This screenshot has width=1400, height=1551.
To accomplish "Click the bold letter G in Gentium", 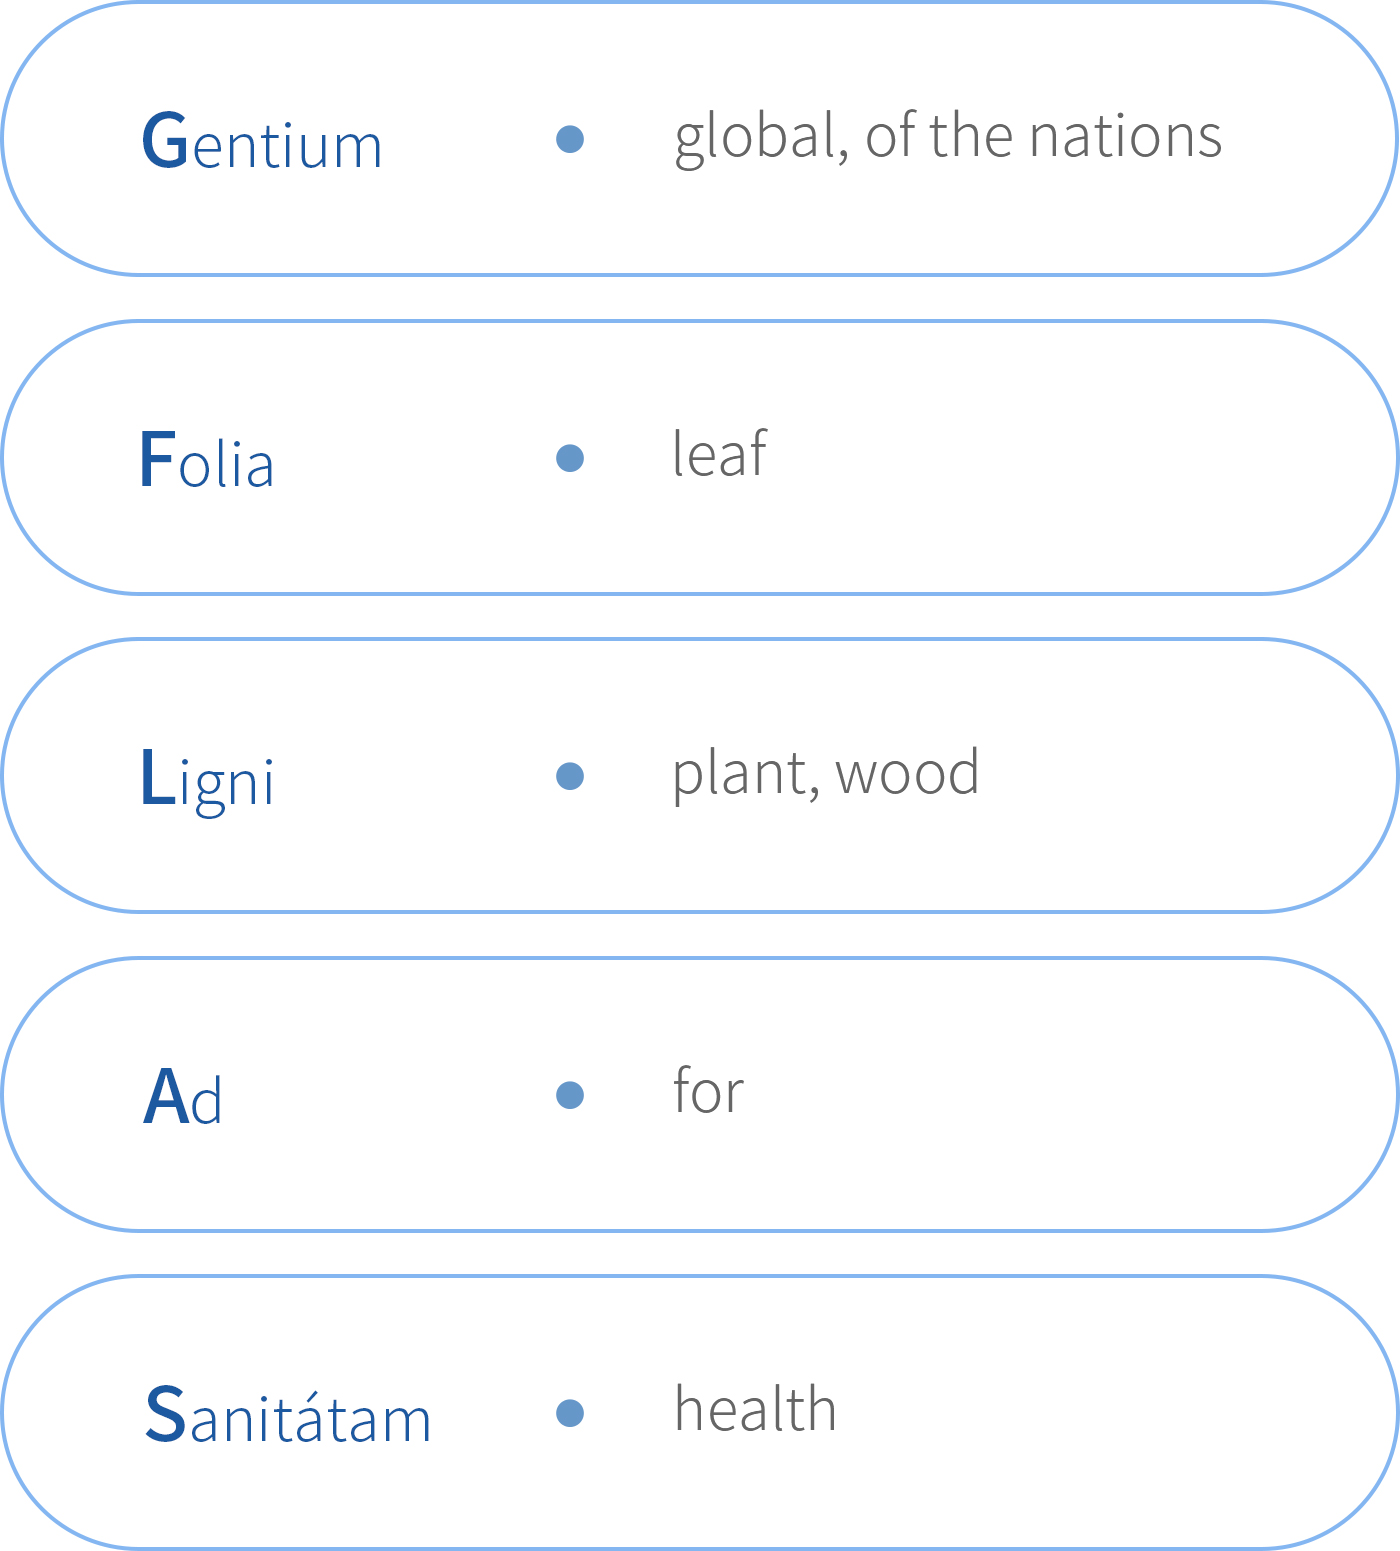I will click(165, 140).
